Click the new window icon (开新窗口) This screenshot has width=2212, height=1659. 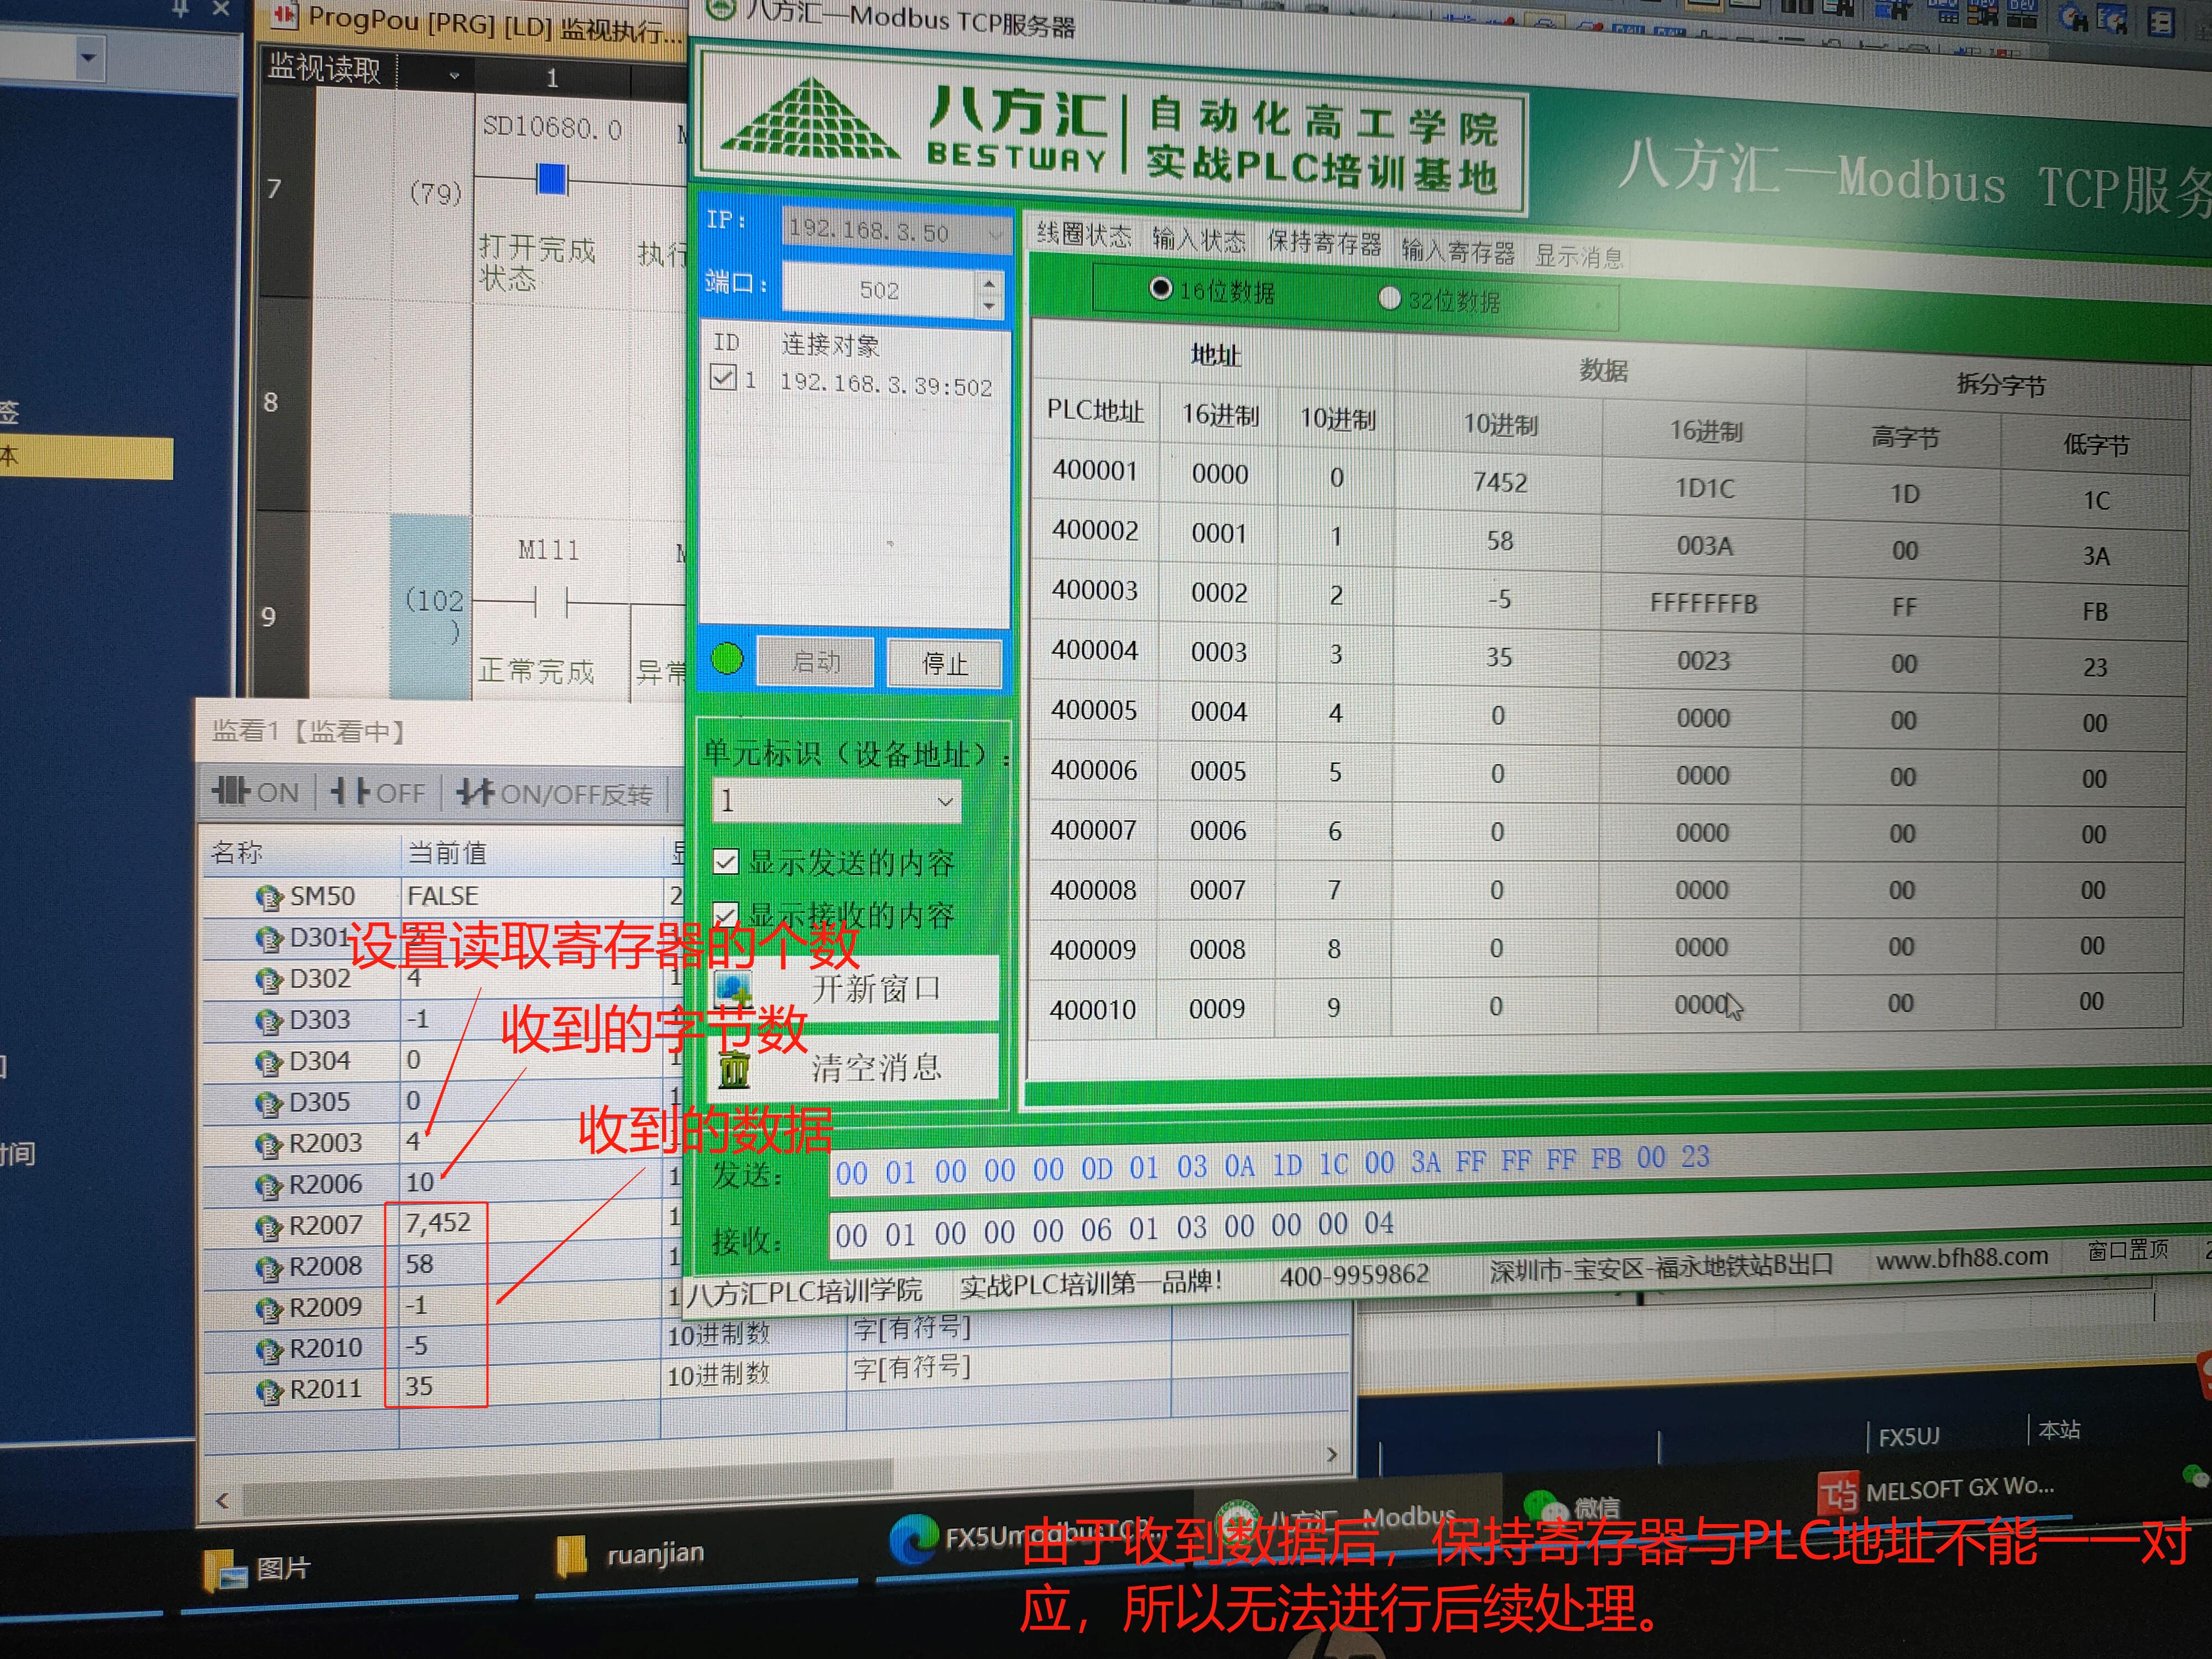point(734,990)
